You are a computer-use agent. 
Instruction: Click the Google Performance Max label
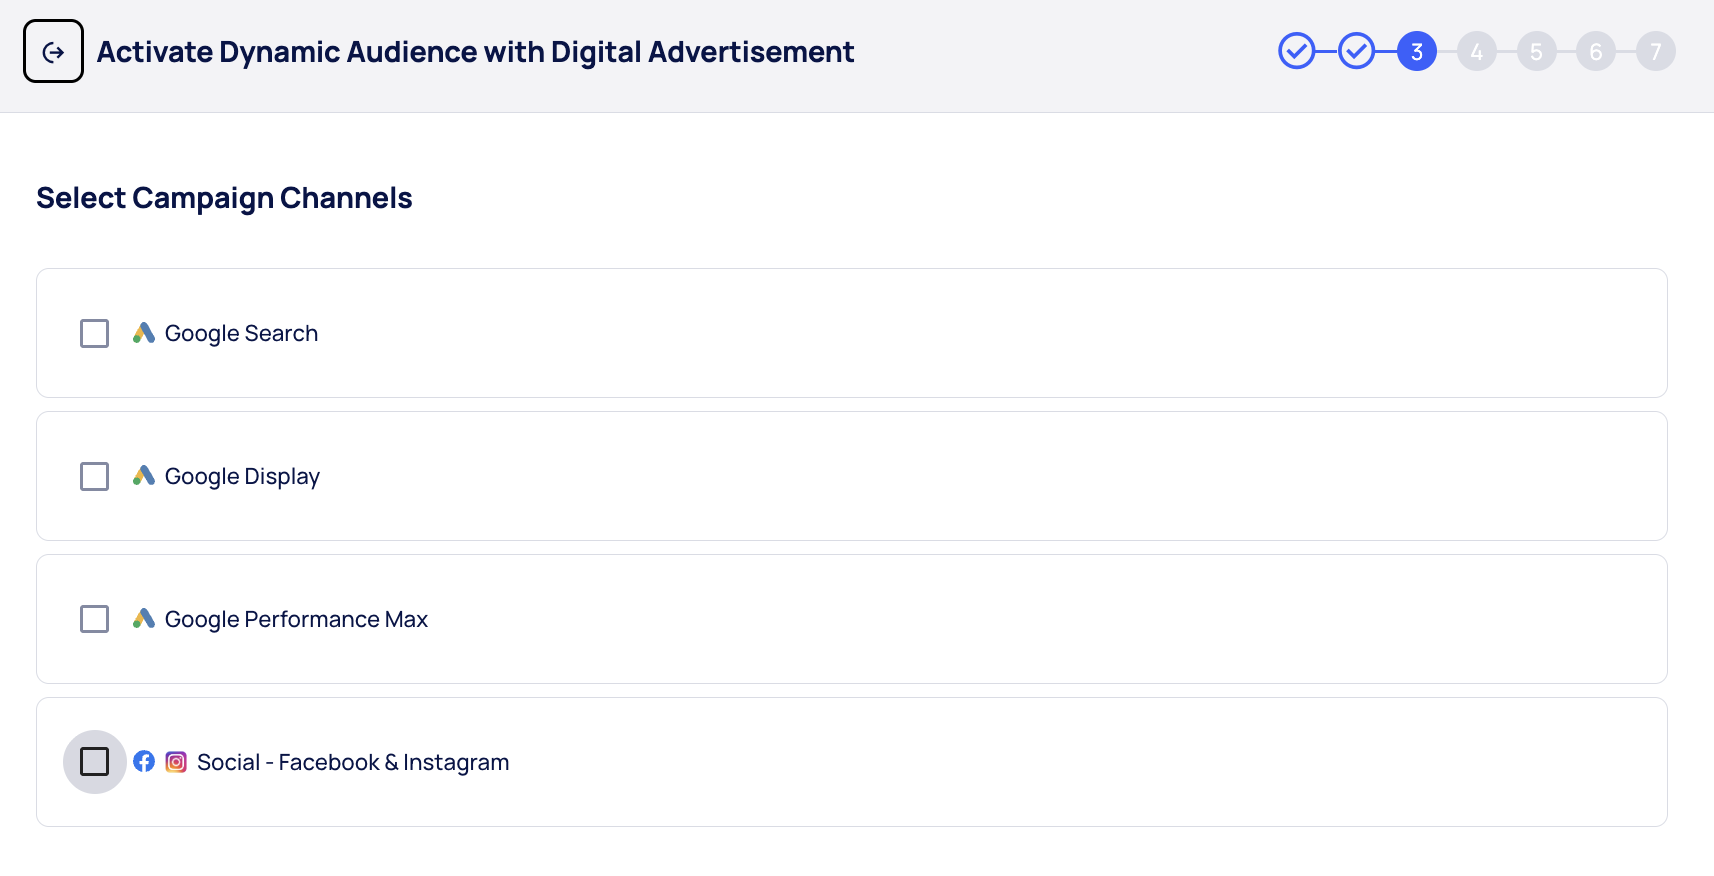point(296,620)
